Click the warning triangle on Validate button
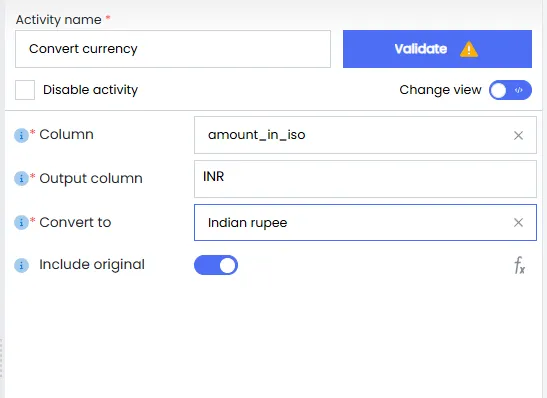 [x=469, y=49]
